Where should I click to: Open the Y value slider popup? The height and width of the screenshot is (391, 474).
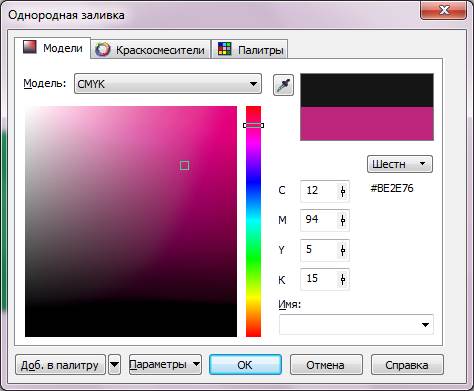pos(343,250)
